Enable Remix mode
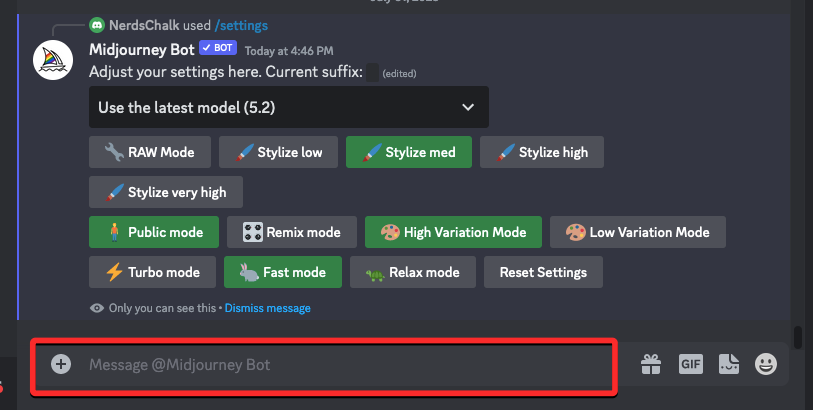This screenshot has height=410, width=813. pyautogui.click(x=292, y=232)
